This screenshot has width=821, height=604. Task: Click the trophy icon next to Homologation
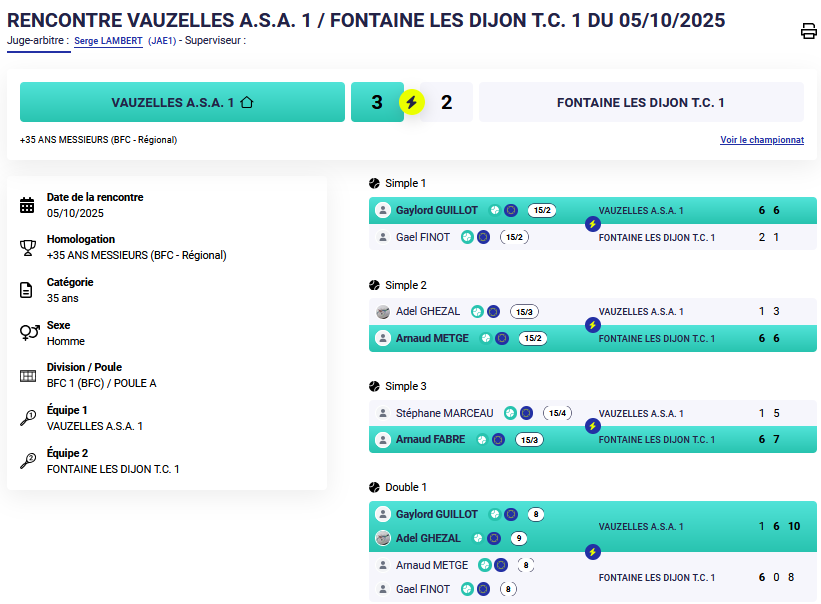click(x=28, y=247)
